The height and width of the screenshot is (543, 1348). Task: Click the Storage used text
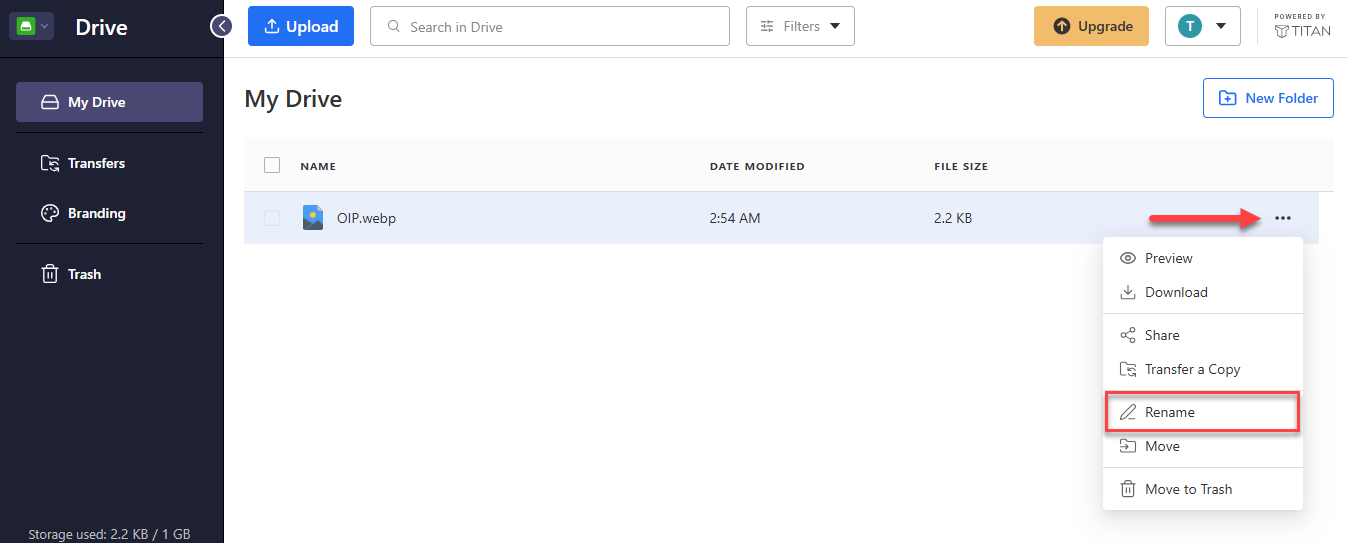click(x=109, y=534)
